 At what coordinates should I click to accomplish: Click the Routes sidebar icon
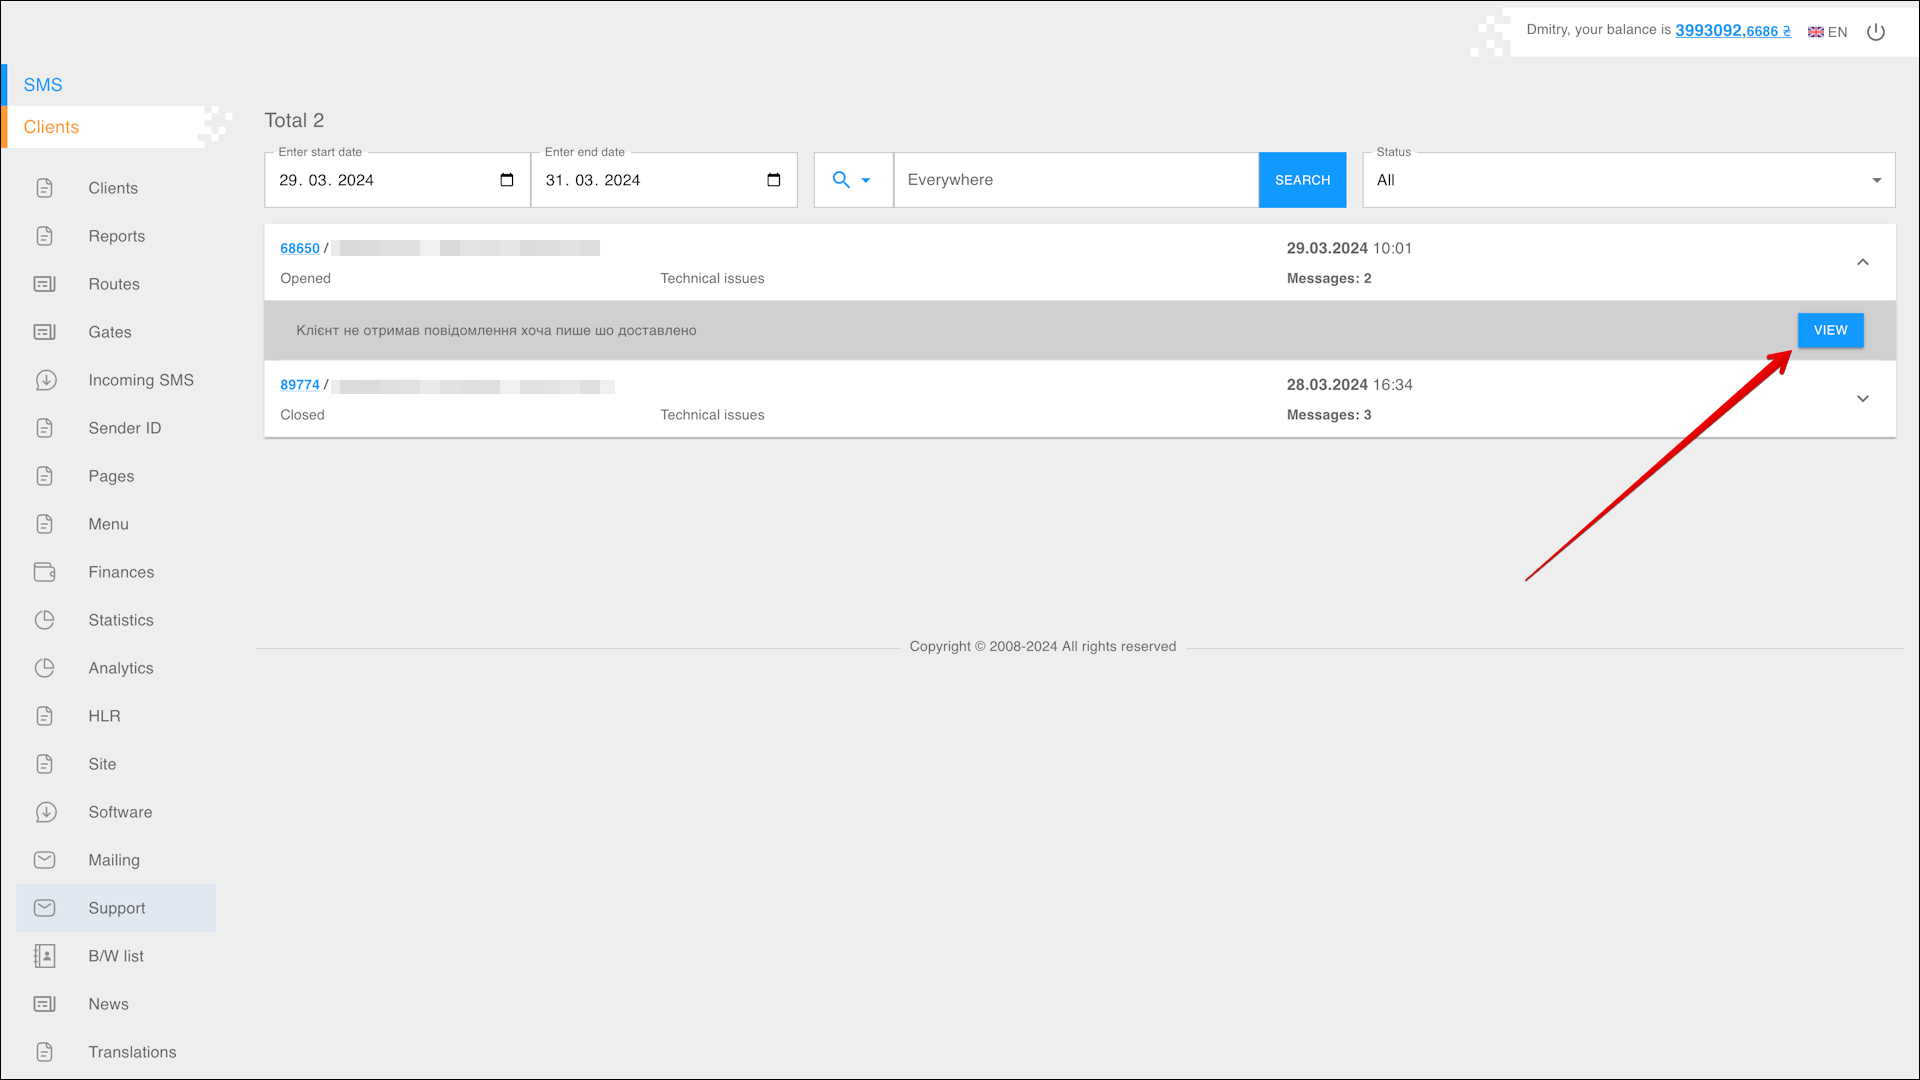(x=45, y=284)
